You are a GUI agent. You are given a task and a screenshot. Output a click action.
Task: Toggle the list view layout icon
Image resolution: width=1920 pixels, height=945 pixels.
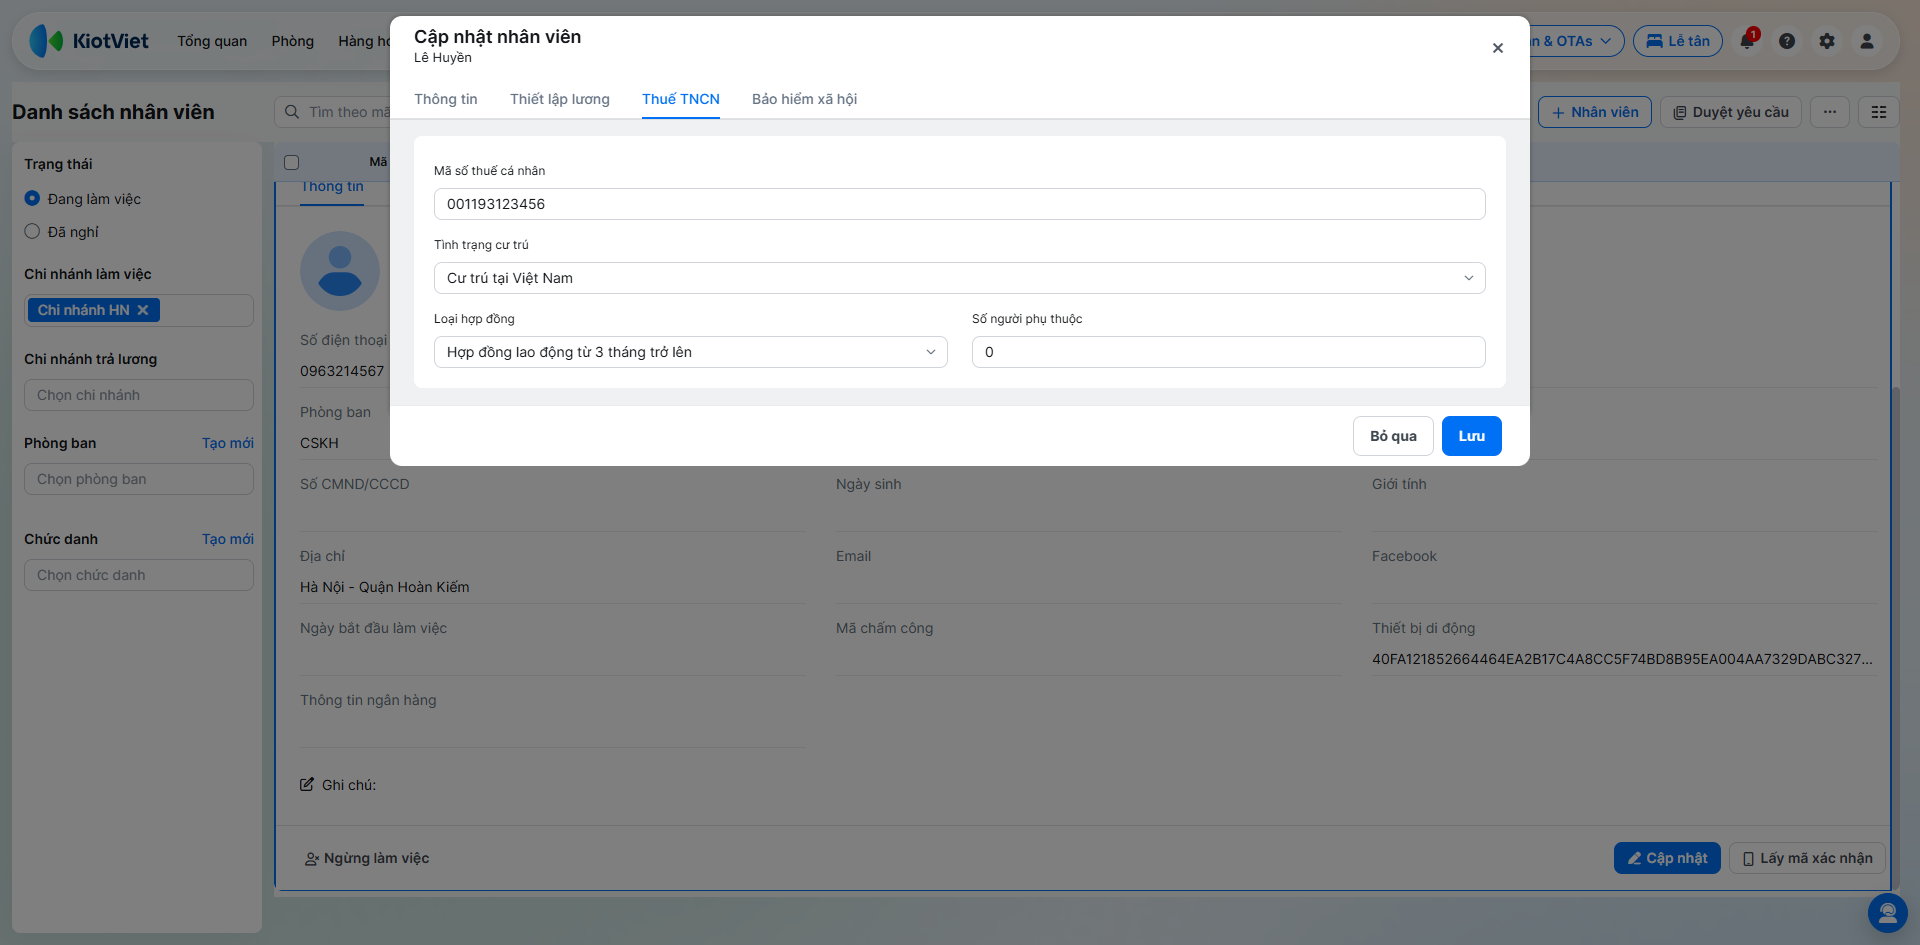1879,112
